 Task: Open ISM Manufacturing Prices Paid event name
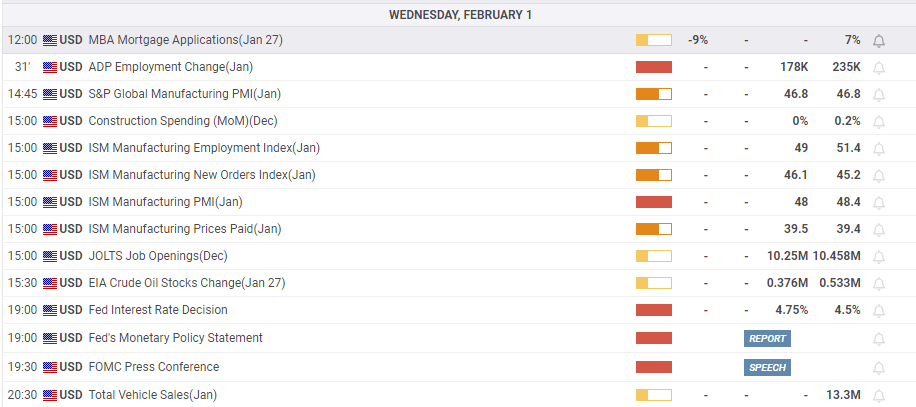(x=185, y=229)
